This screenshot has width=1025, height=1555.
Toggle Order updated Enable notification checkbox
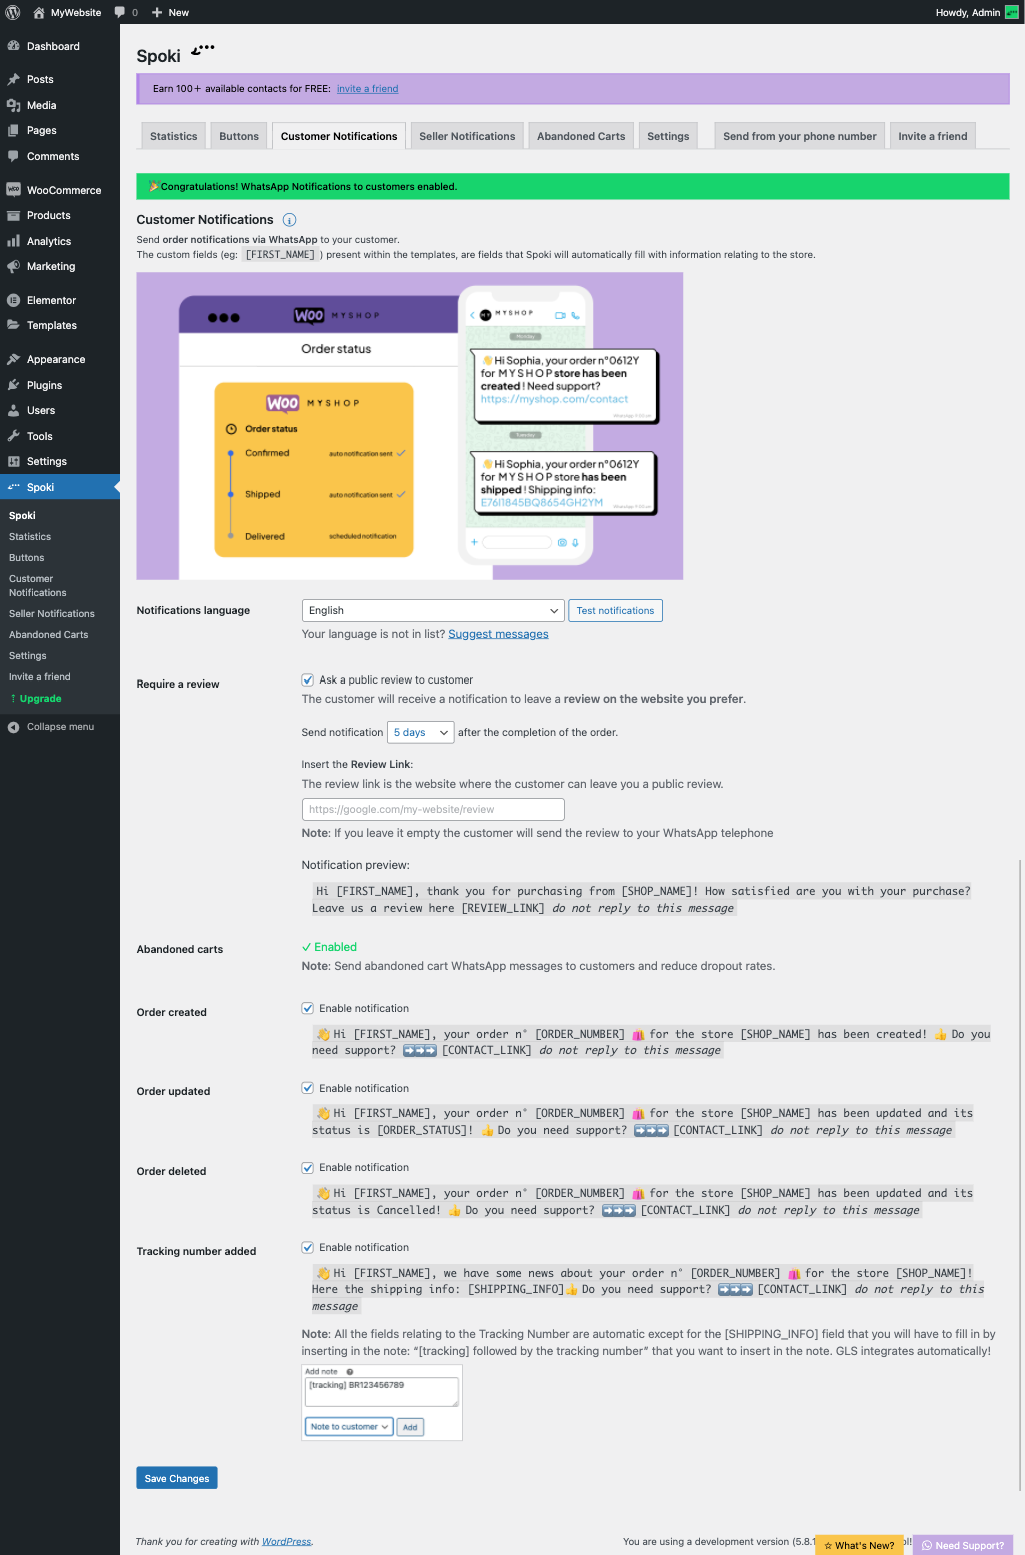[x=308, y=1088]
